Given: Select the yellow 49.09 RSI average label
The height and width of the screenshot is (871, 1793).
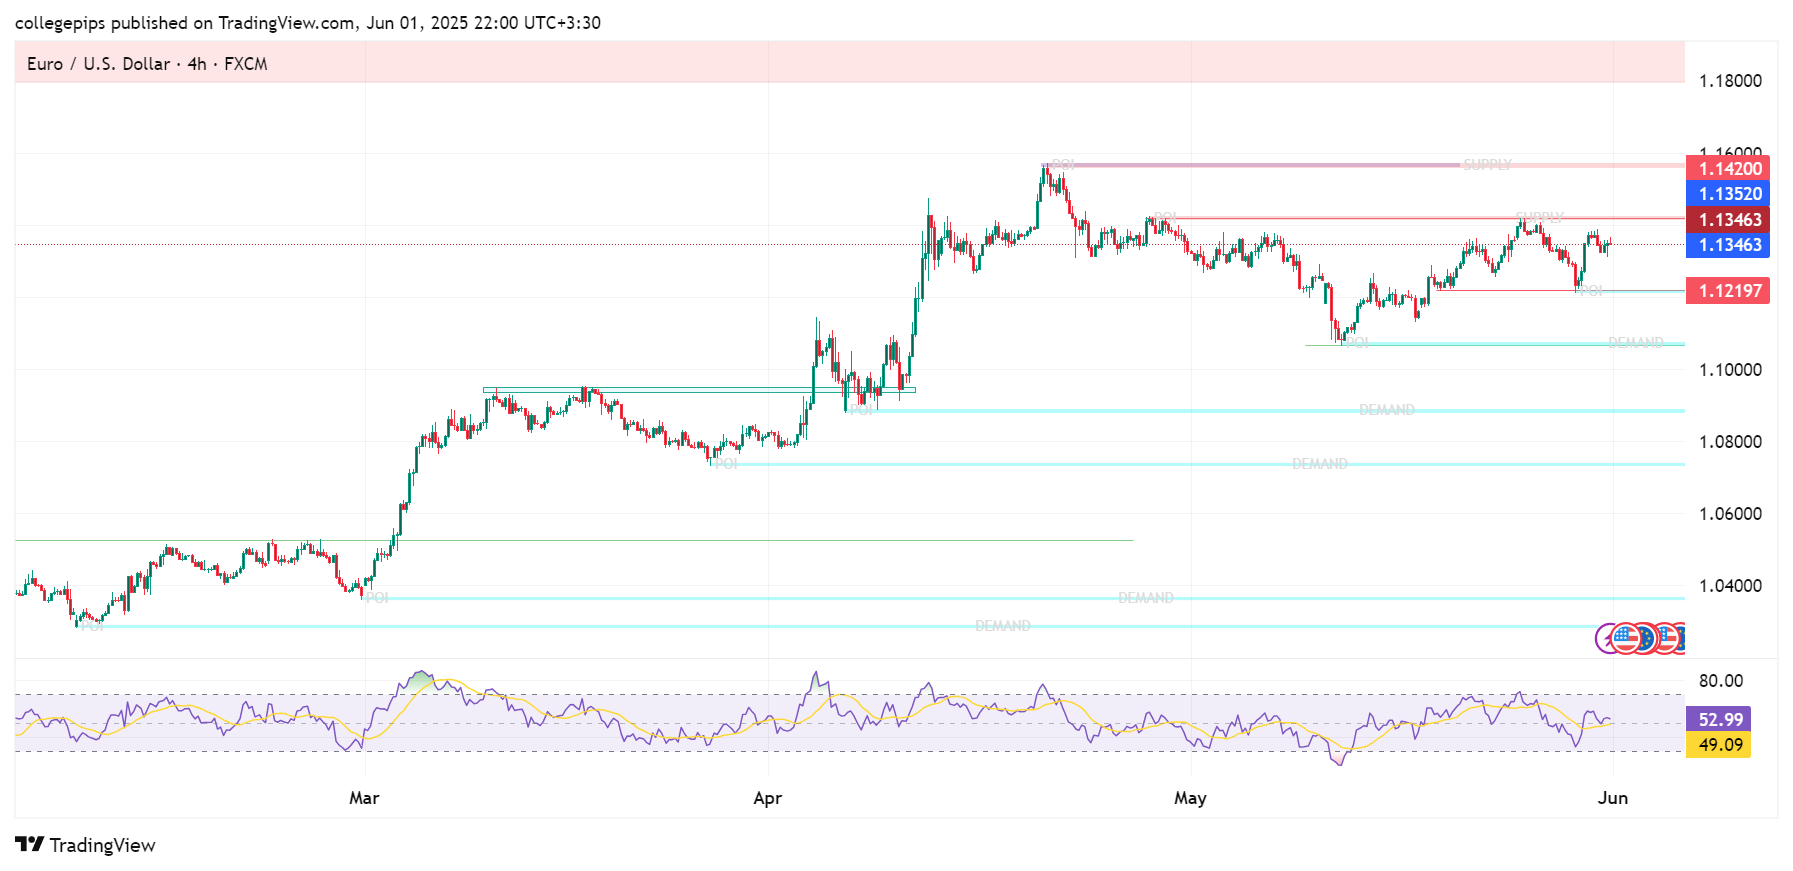Looking at the screenshot, I should pos(1718,745).
